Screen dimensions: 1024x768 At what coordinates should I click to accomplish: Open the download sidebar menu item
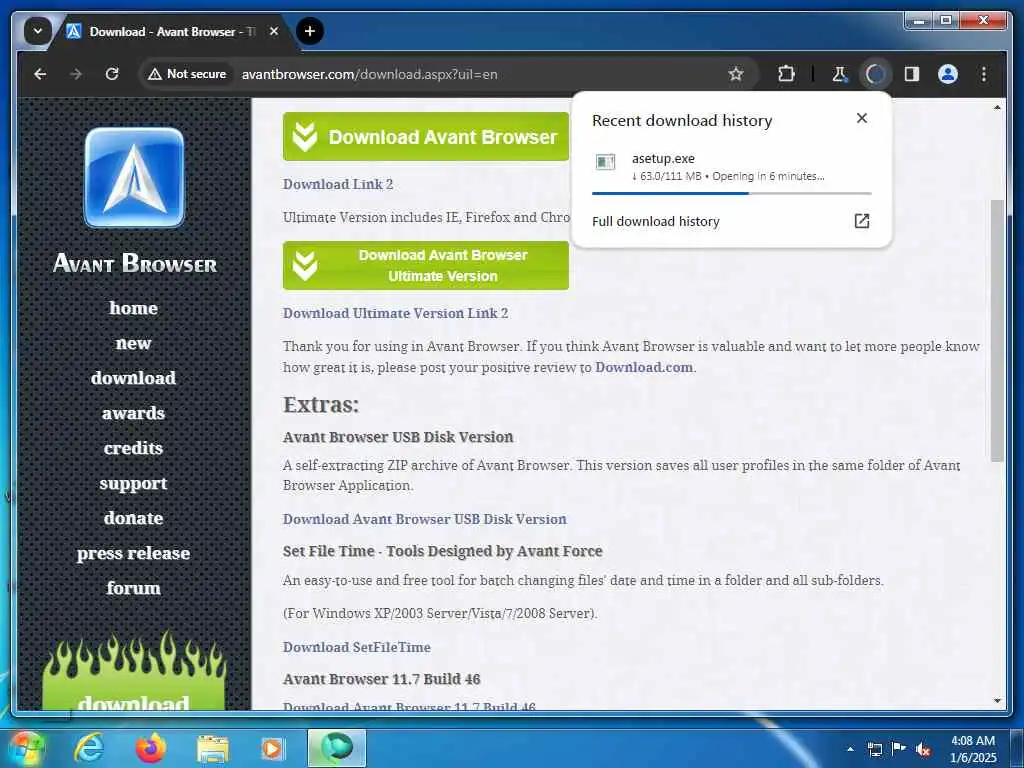click(133, 377)
